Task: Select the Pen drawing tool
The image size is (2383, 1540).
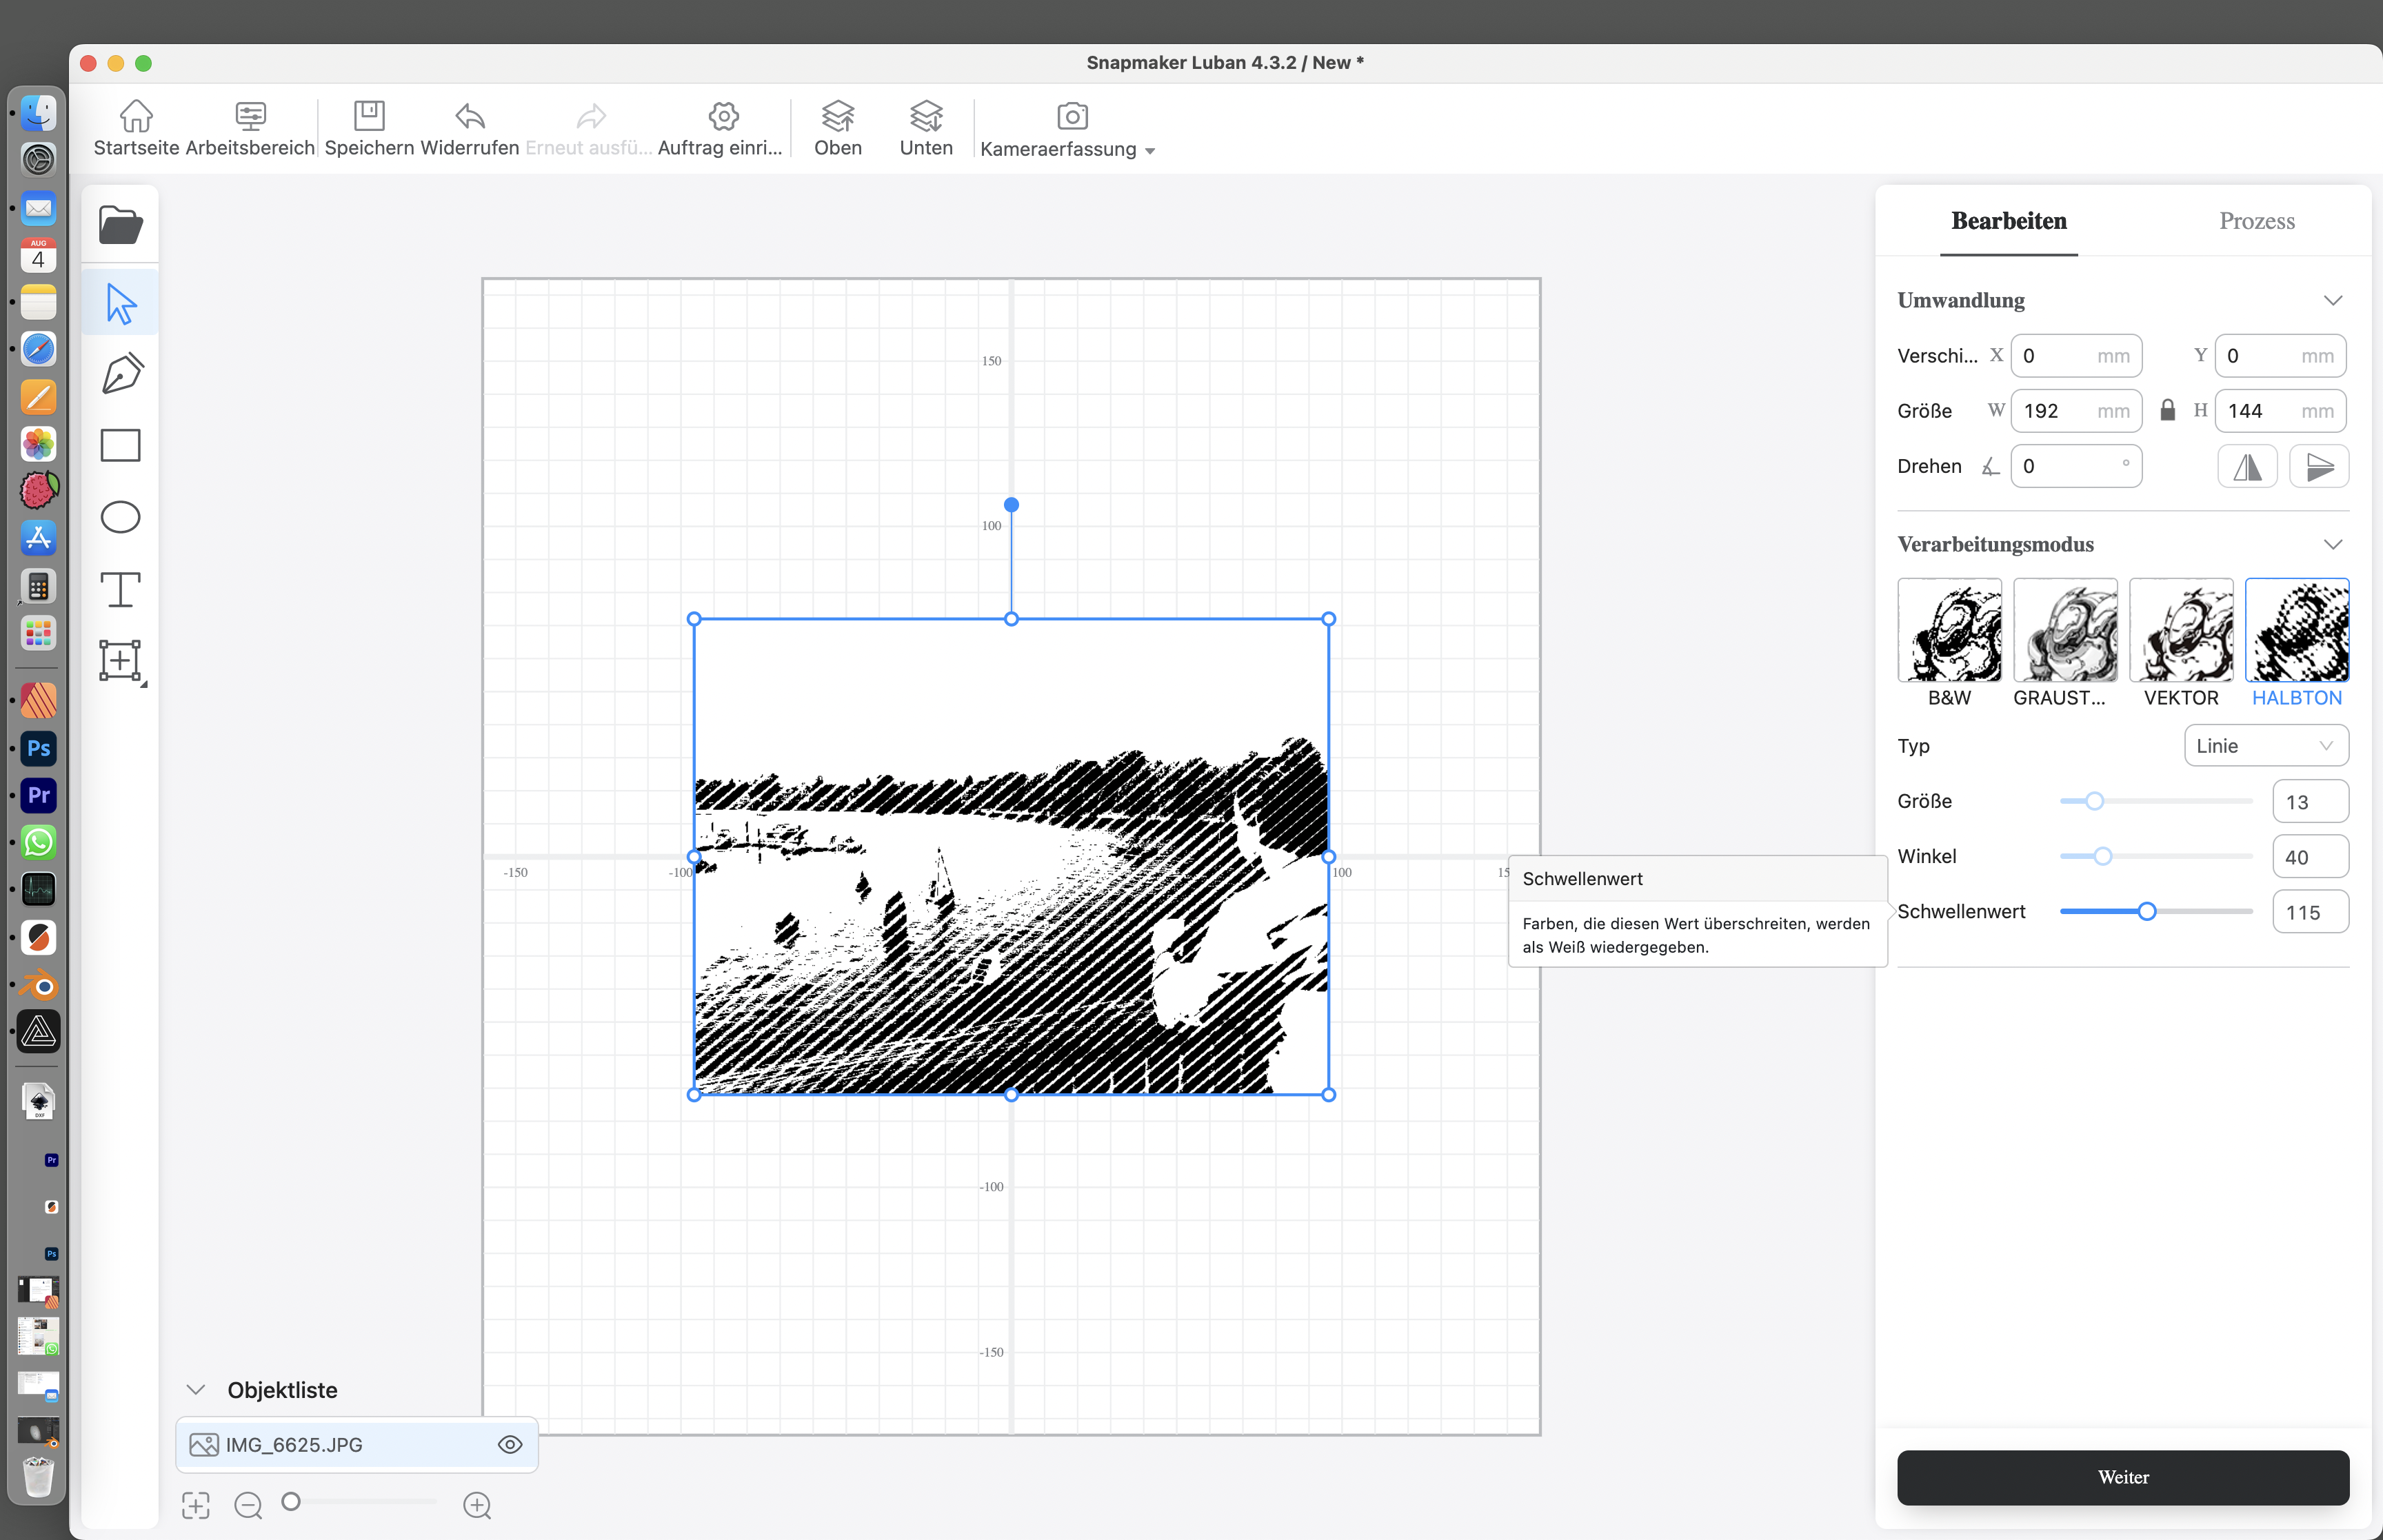Action: point(121,374)
